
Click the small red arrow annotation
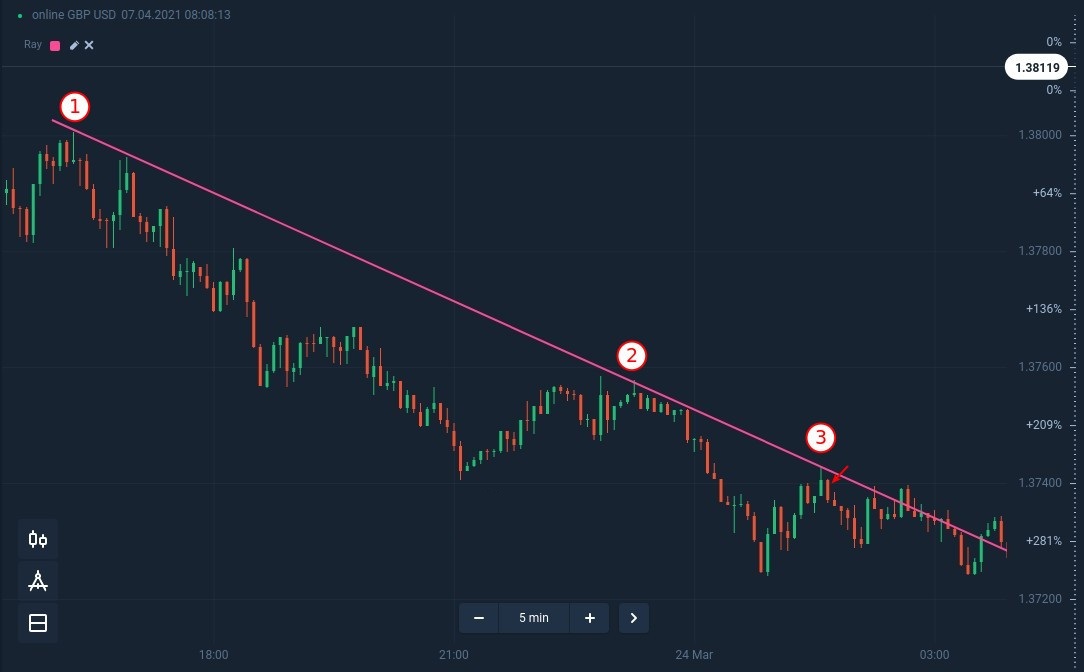840,473
